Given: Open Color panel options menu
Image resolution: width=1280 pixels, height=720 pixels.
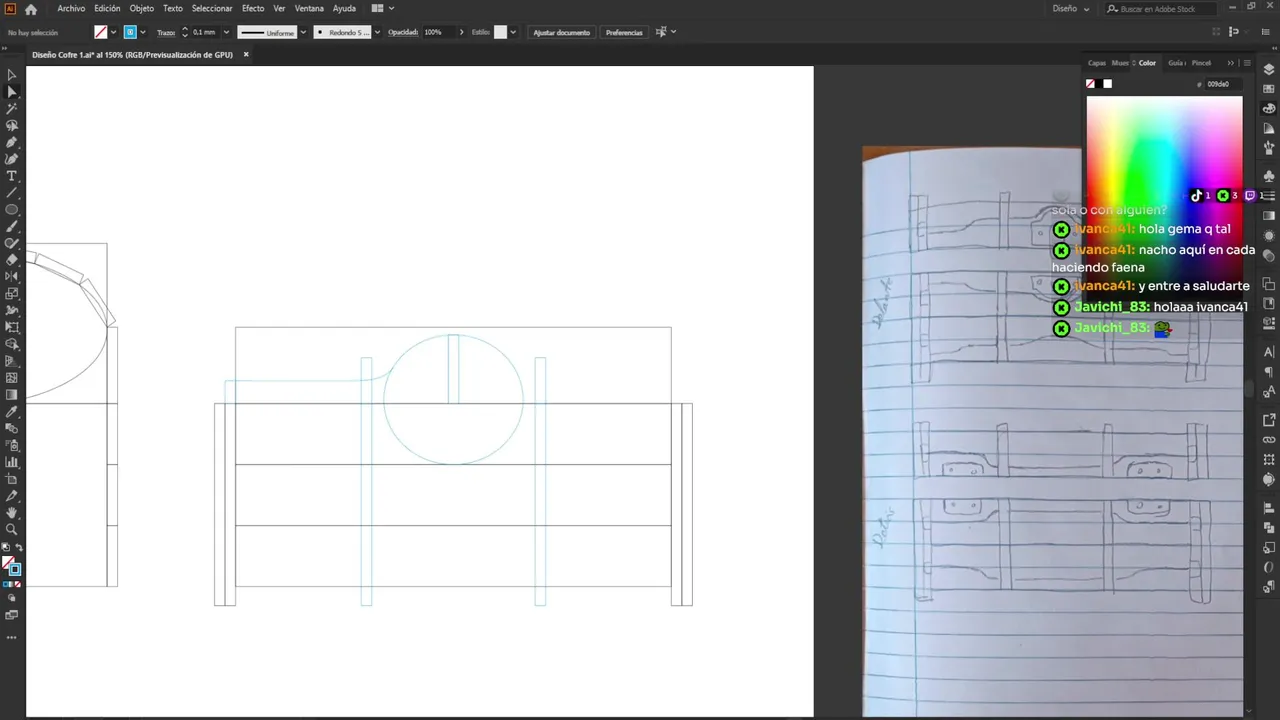Looking at the screenshot, I should click(1246, 63).
